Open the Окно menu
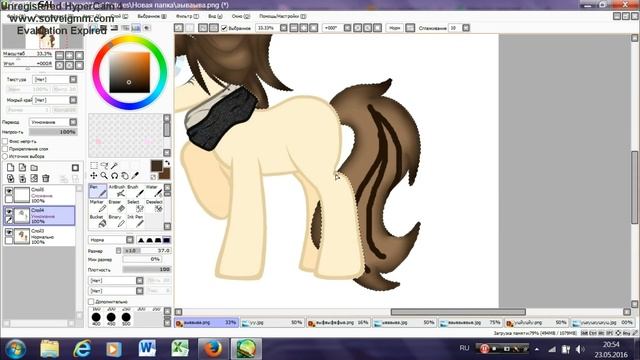The height and width of the screenshot is (360, 640). point(241,16)
